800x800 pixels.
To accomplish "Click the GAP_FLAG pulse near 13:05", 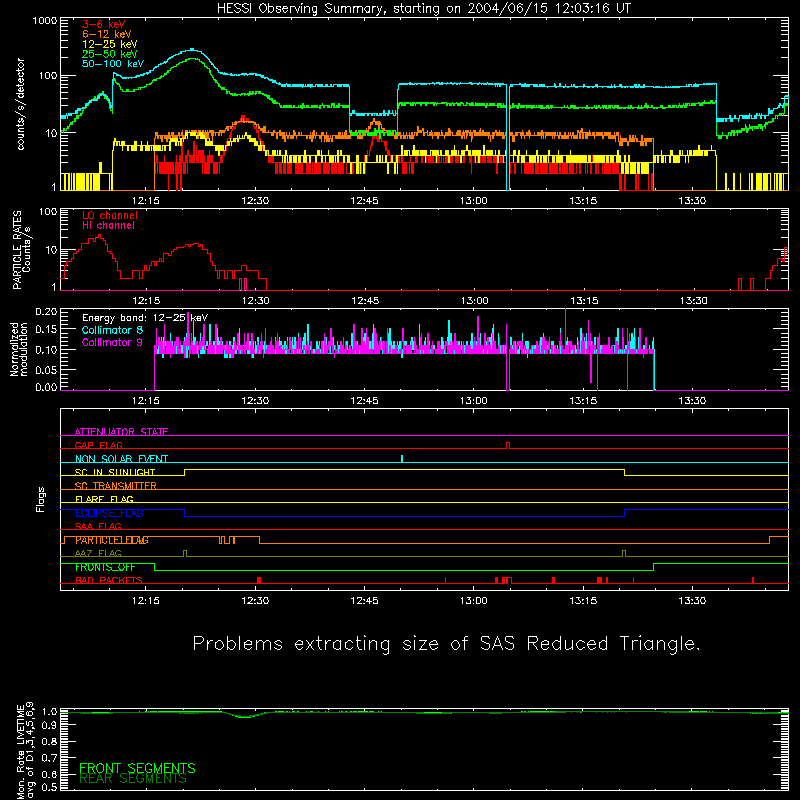I will pos(508,445).
